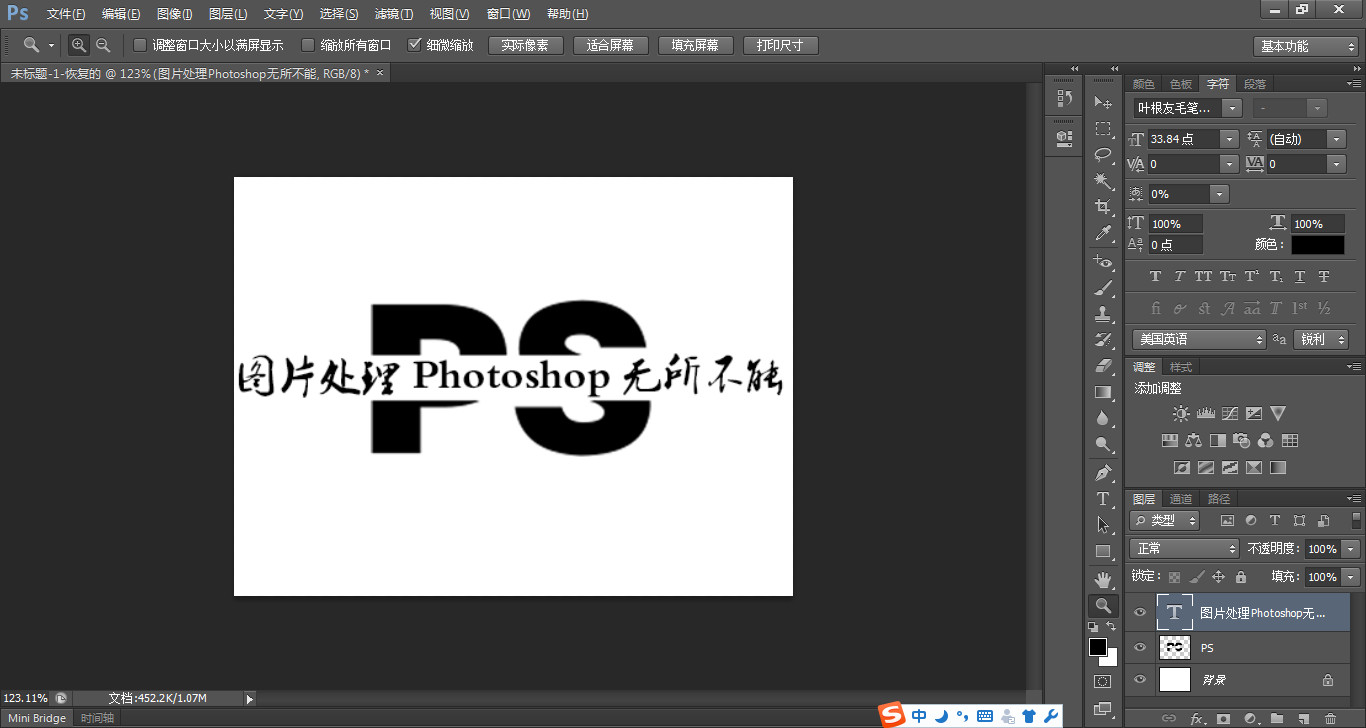Open the leading (自动) dropdown
Image resolution: width=1366 pixels, height=728 pixels.
[x=1337, y=139]
